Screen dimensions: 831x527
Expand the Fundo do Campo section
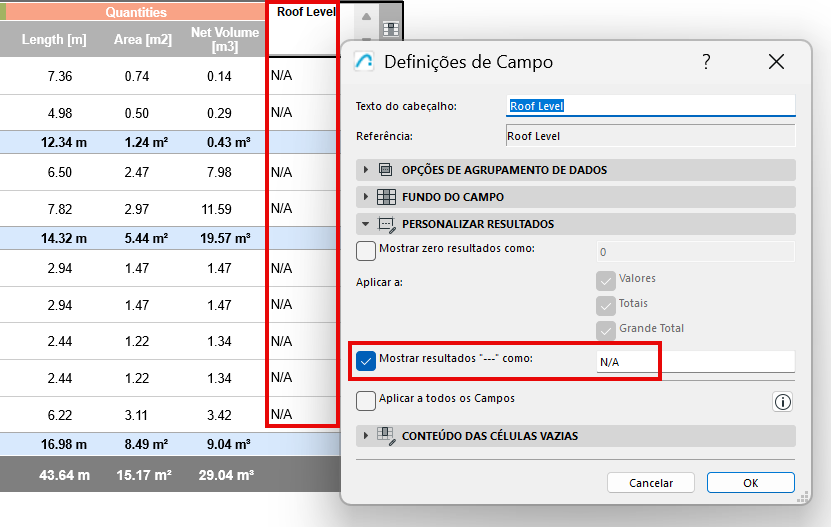pyautogui.click(x=366, y=197)
